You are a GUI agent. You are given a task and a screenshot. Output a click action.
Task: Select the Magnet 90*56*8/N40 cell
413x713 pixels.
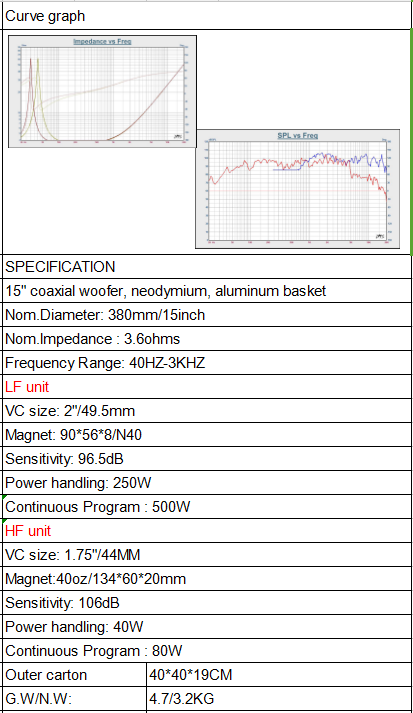point(207,435)
